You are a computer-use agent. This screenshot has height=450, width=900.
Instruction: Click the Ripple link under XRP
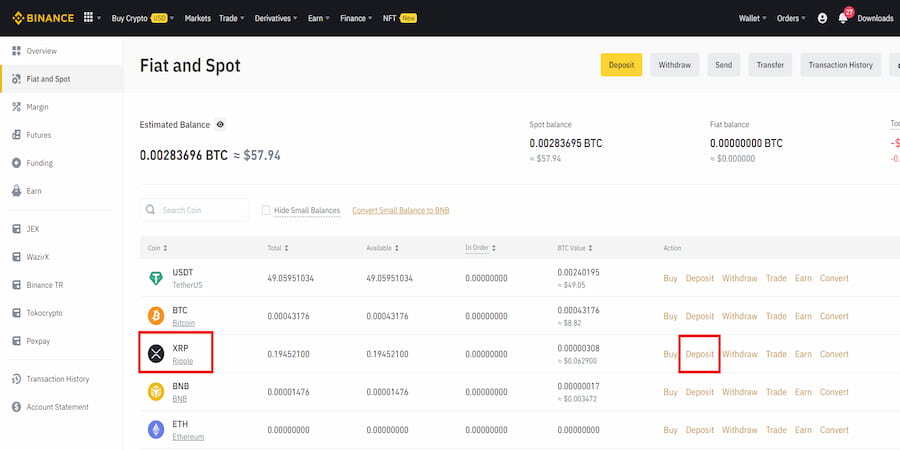pos(183,361)
